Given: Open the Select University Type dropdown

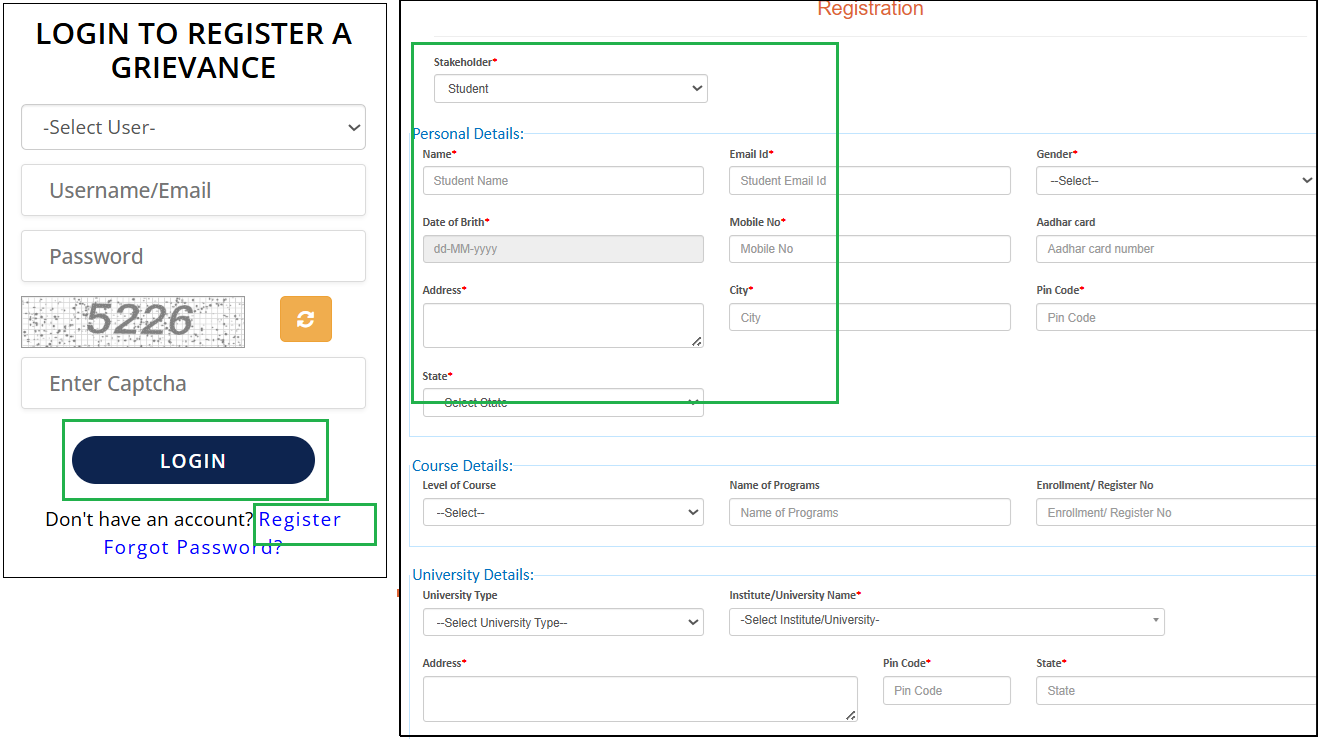Looking at the screenshot, I should click(x=563, y=623).
